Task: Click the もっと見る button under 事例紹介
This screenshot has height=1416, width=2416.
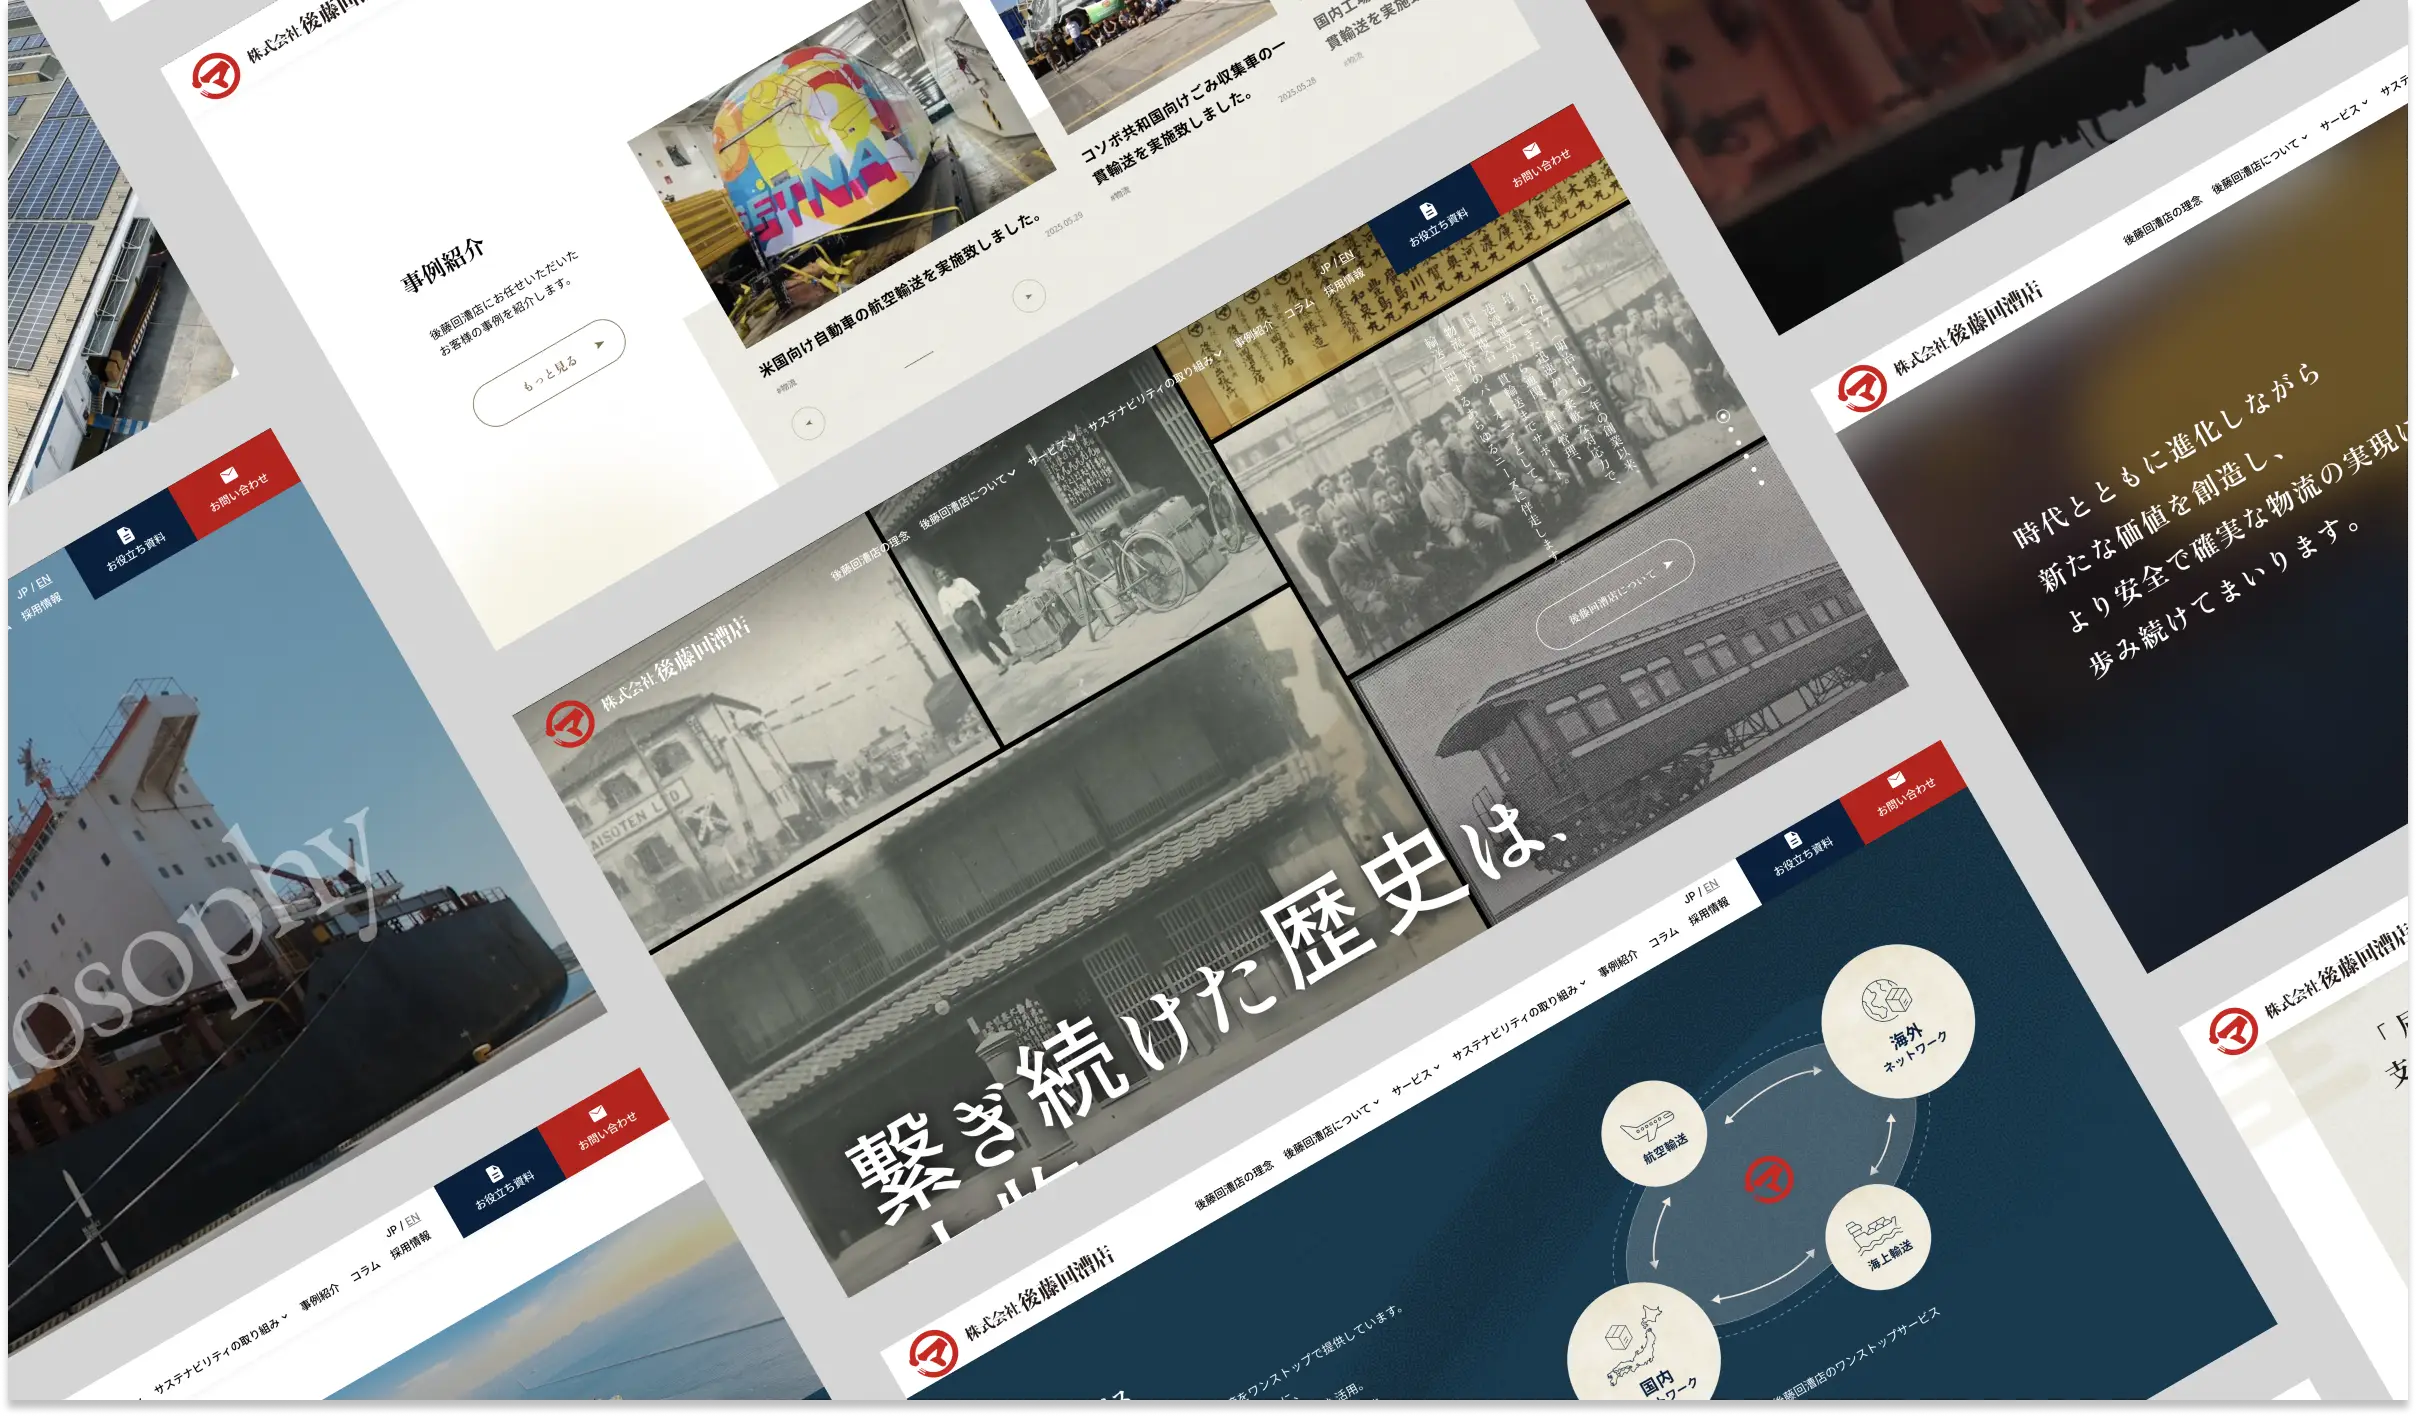Action: pyautogui.click(x=549, y=373)
